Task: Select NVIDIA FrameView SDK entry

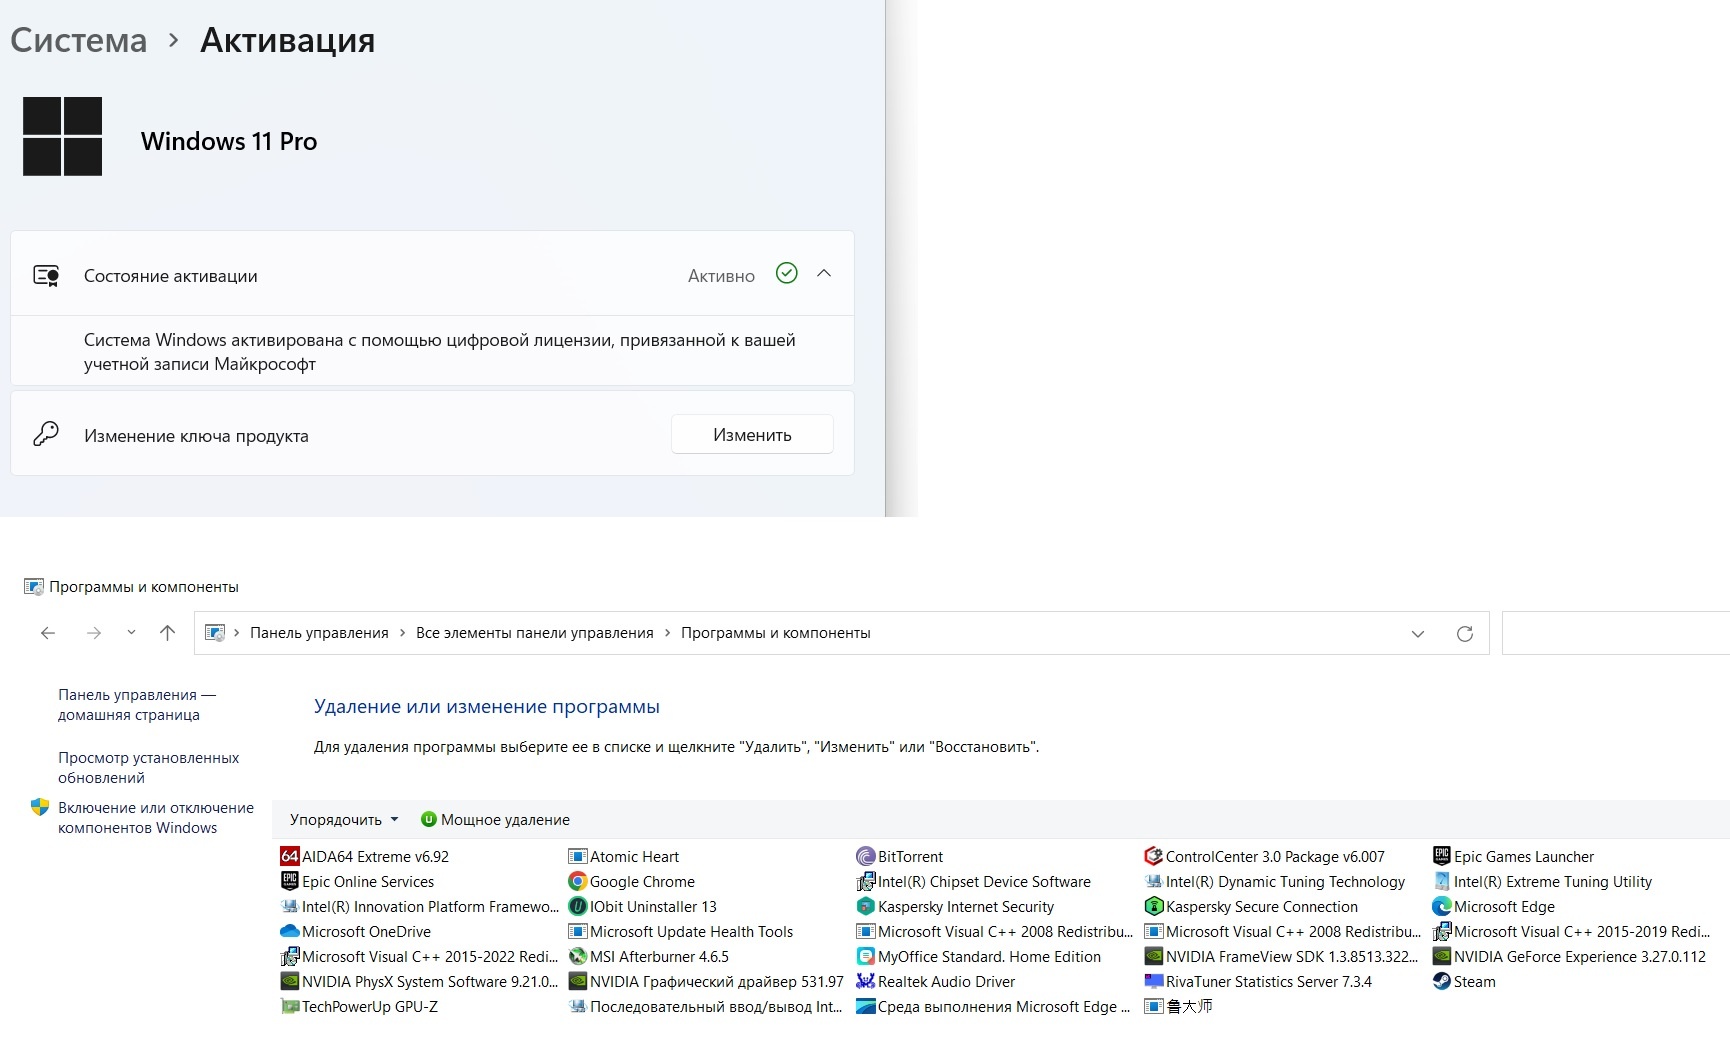Action: click(x=1281, y=956)
